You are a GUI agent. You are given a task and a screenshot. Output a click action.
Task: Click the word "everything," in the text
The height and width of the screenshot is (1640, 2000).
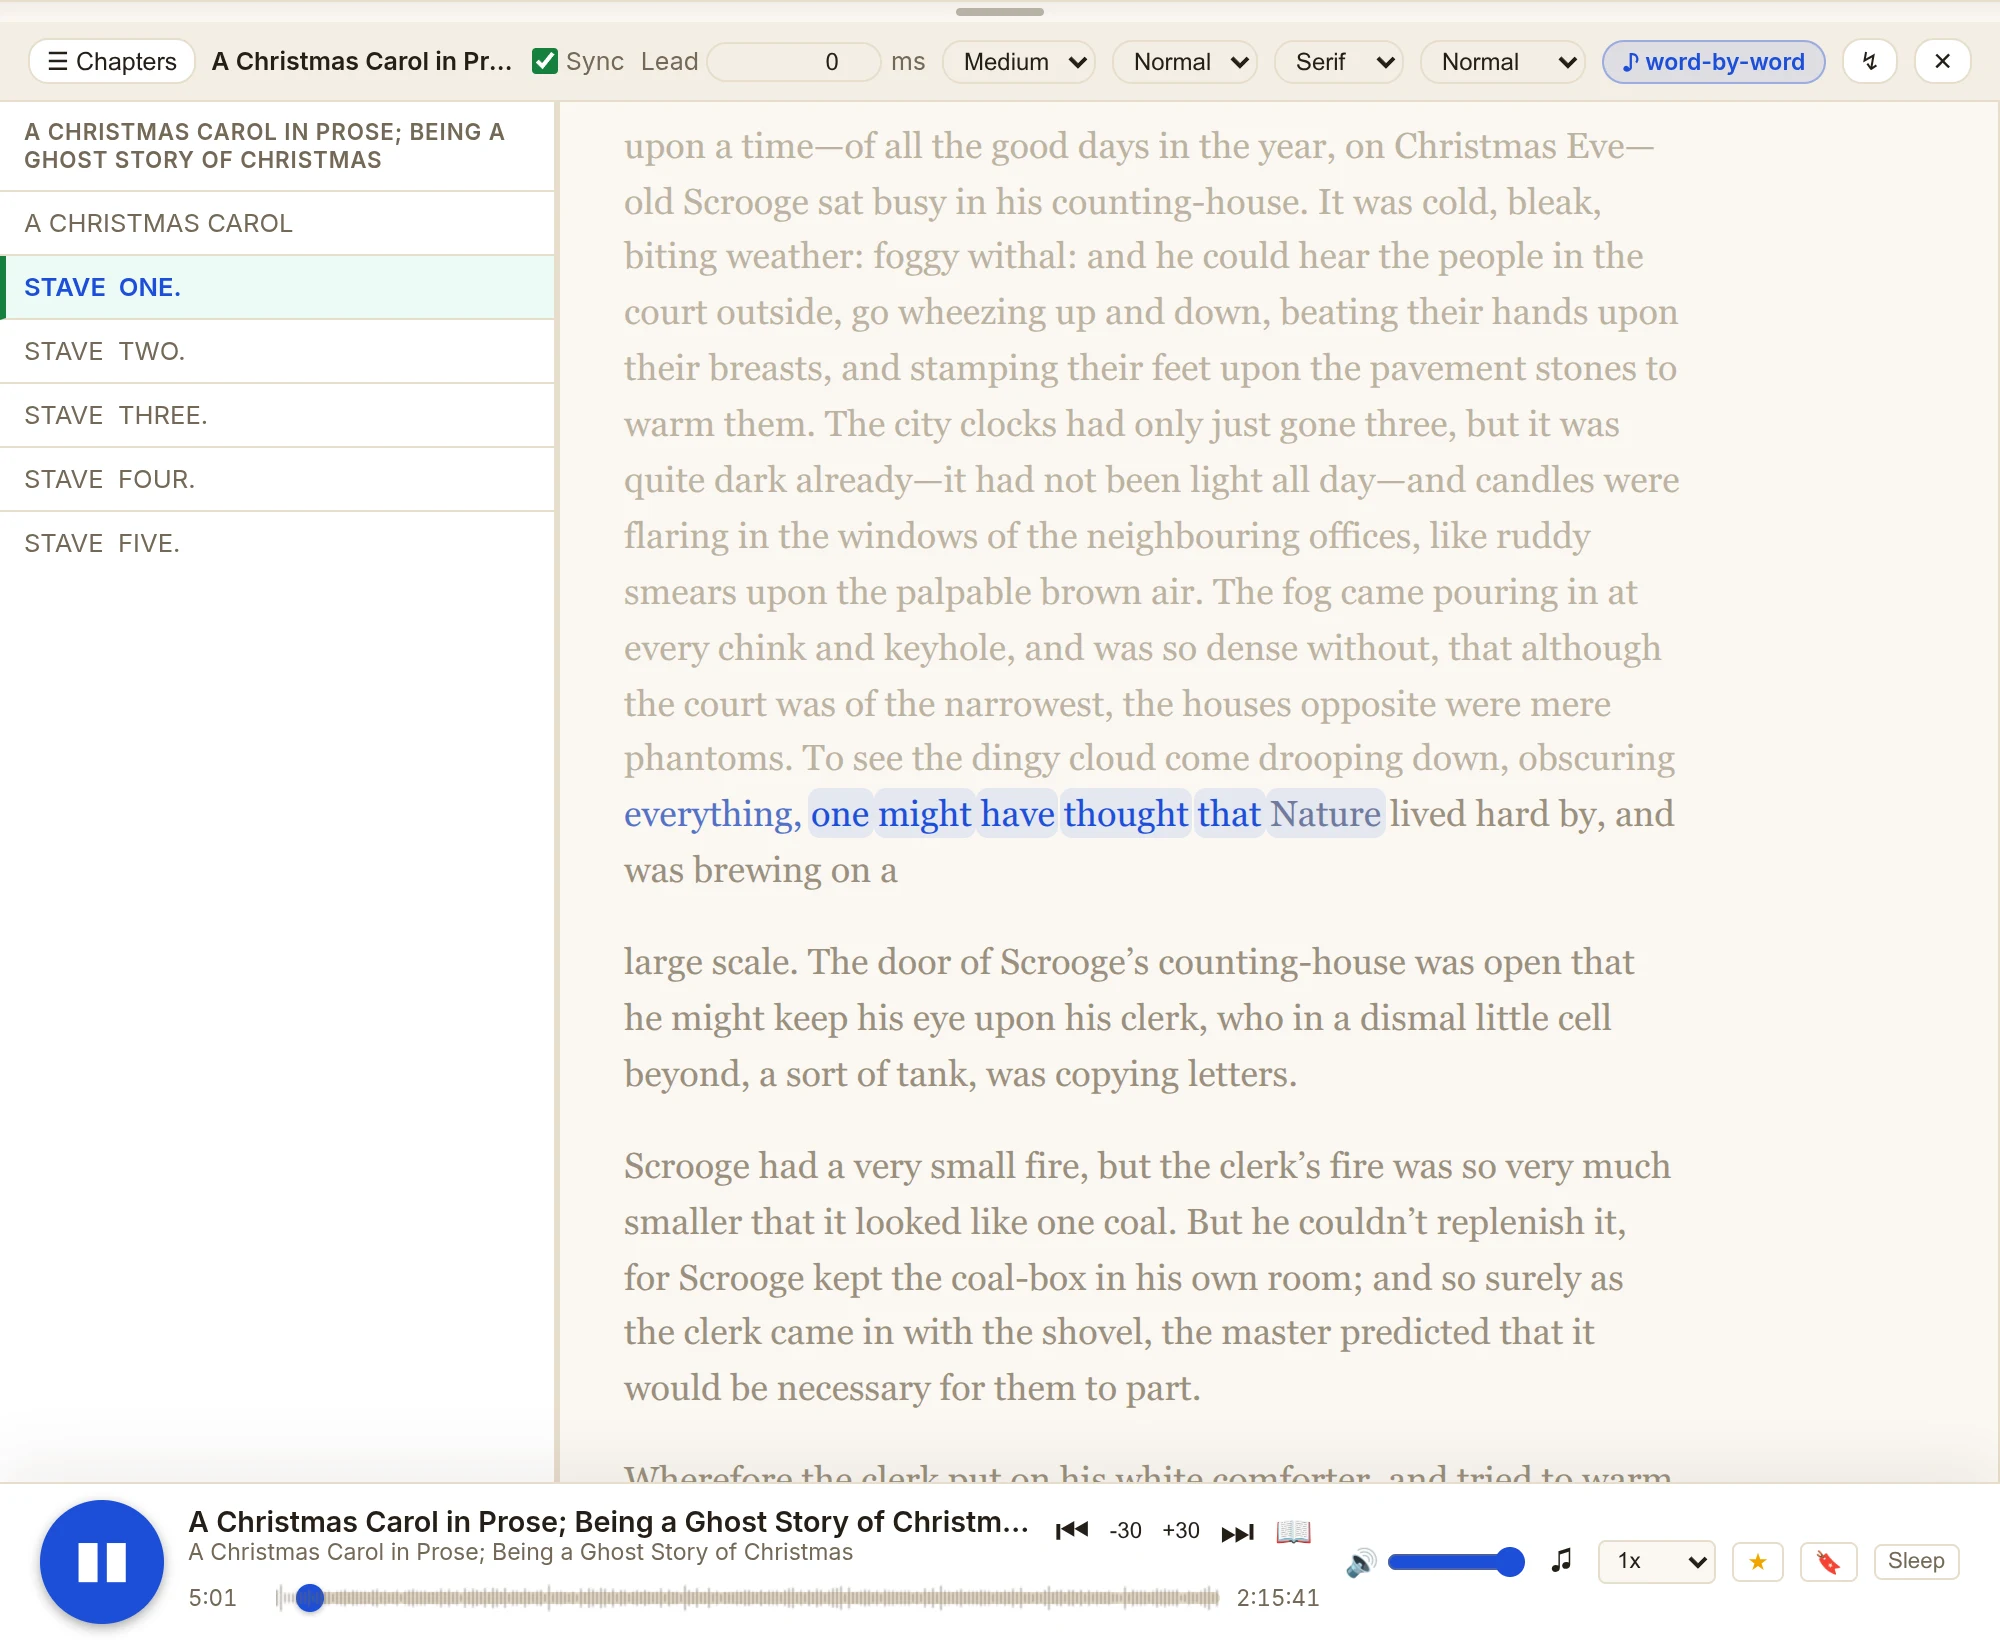tap(712, 814)
